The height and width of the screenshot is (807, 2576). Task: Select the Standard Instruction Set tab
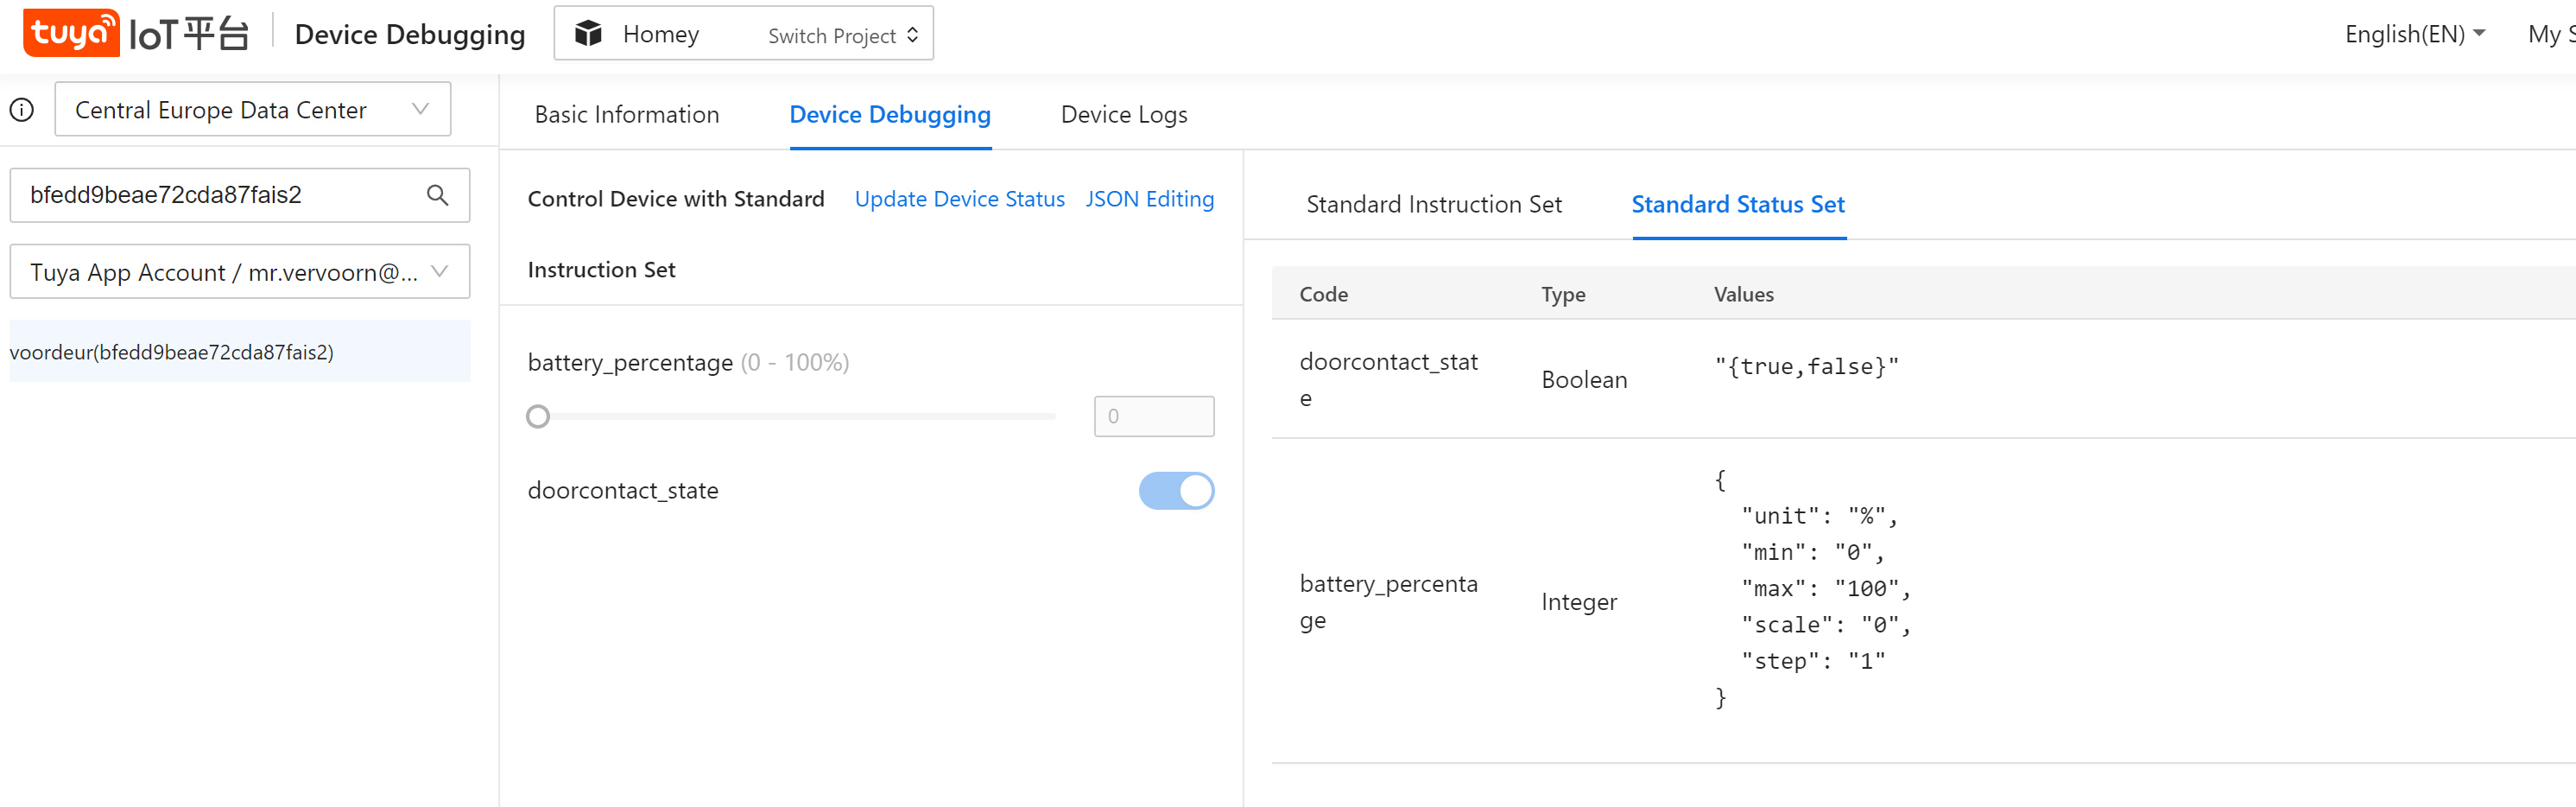tap(1433, 205)
